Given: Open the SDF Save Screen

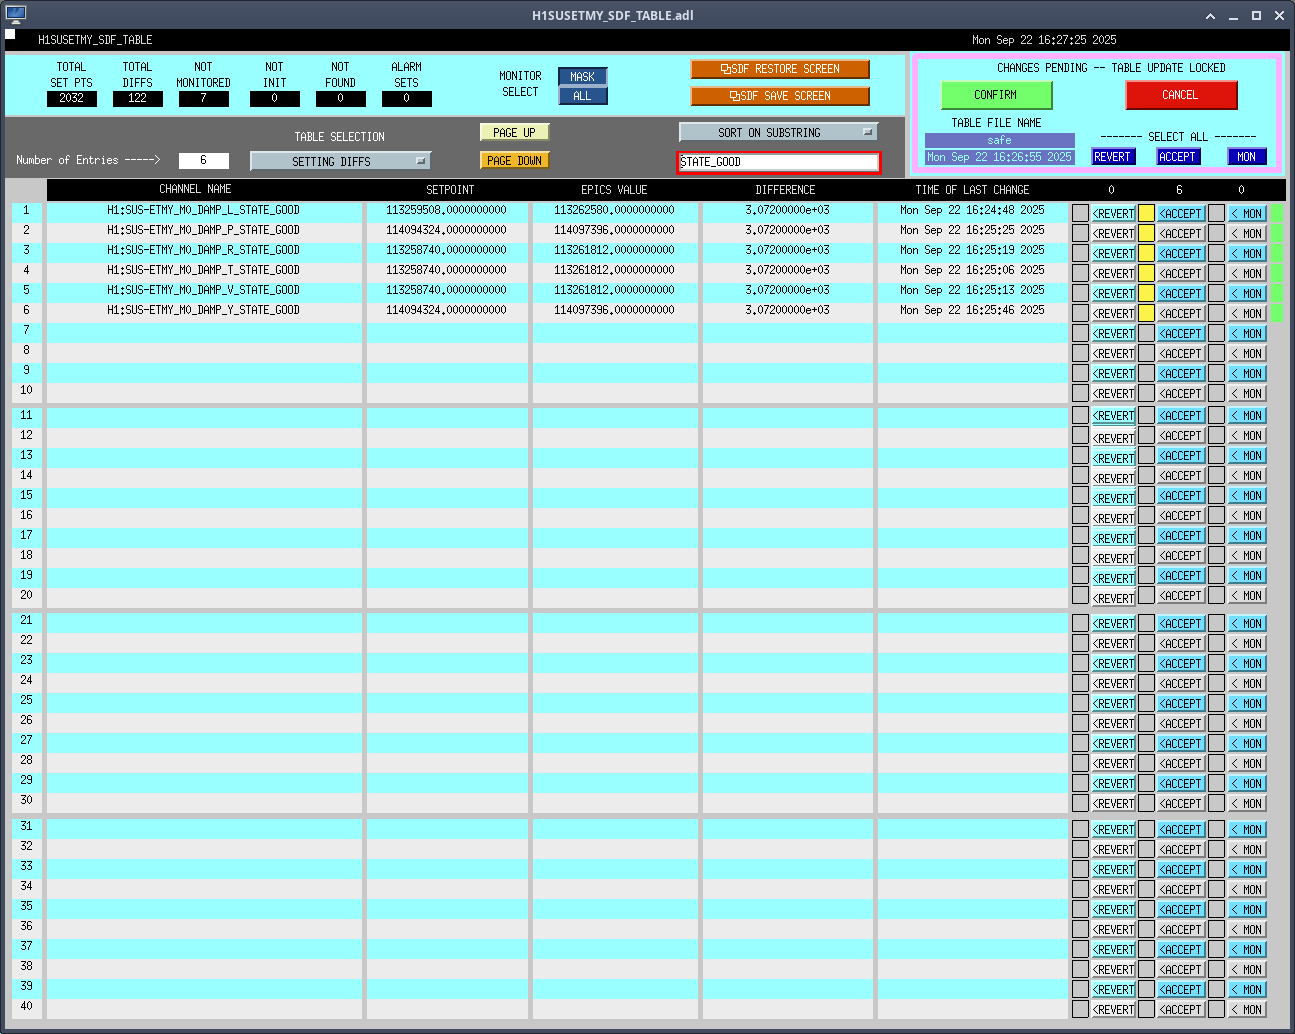Looking at the screenshot, I should 779,96.
